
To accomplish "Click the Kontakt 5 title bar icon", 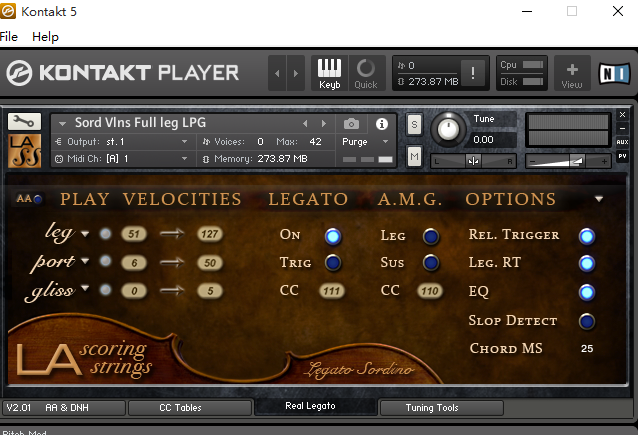I will coord(8,11).
